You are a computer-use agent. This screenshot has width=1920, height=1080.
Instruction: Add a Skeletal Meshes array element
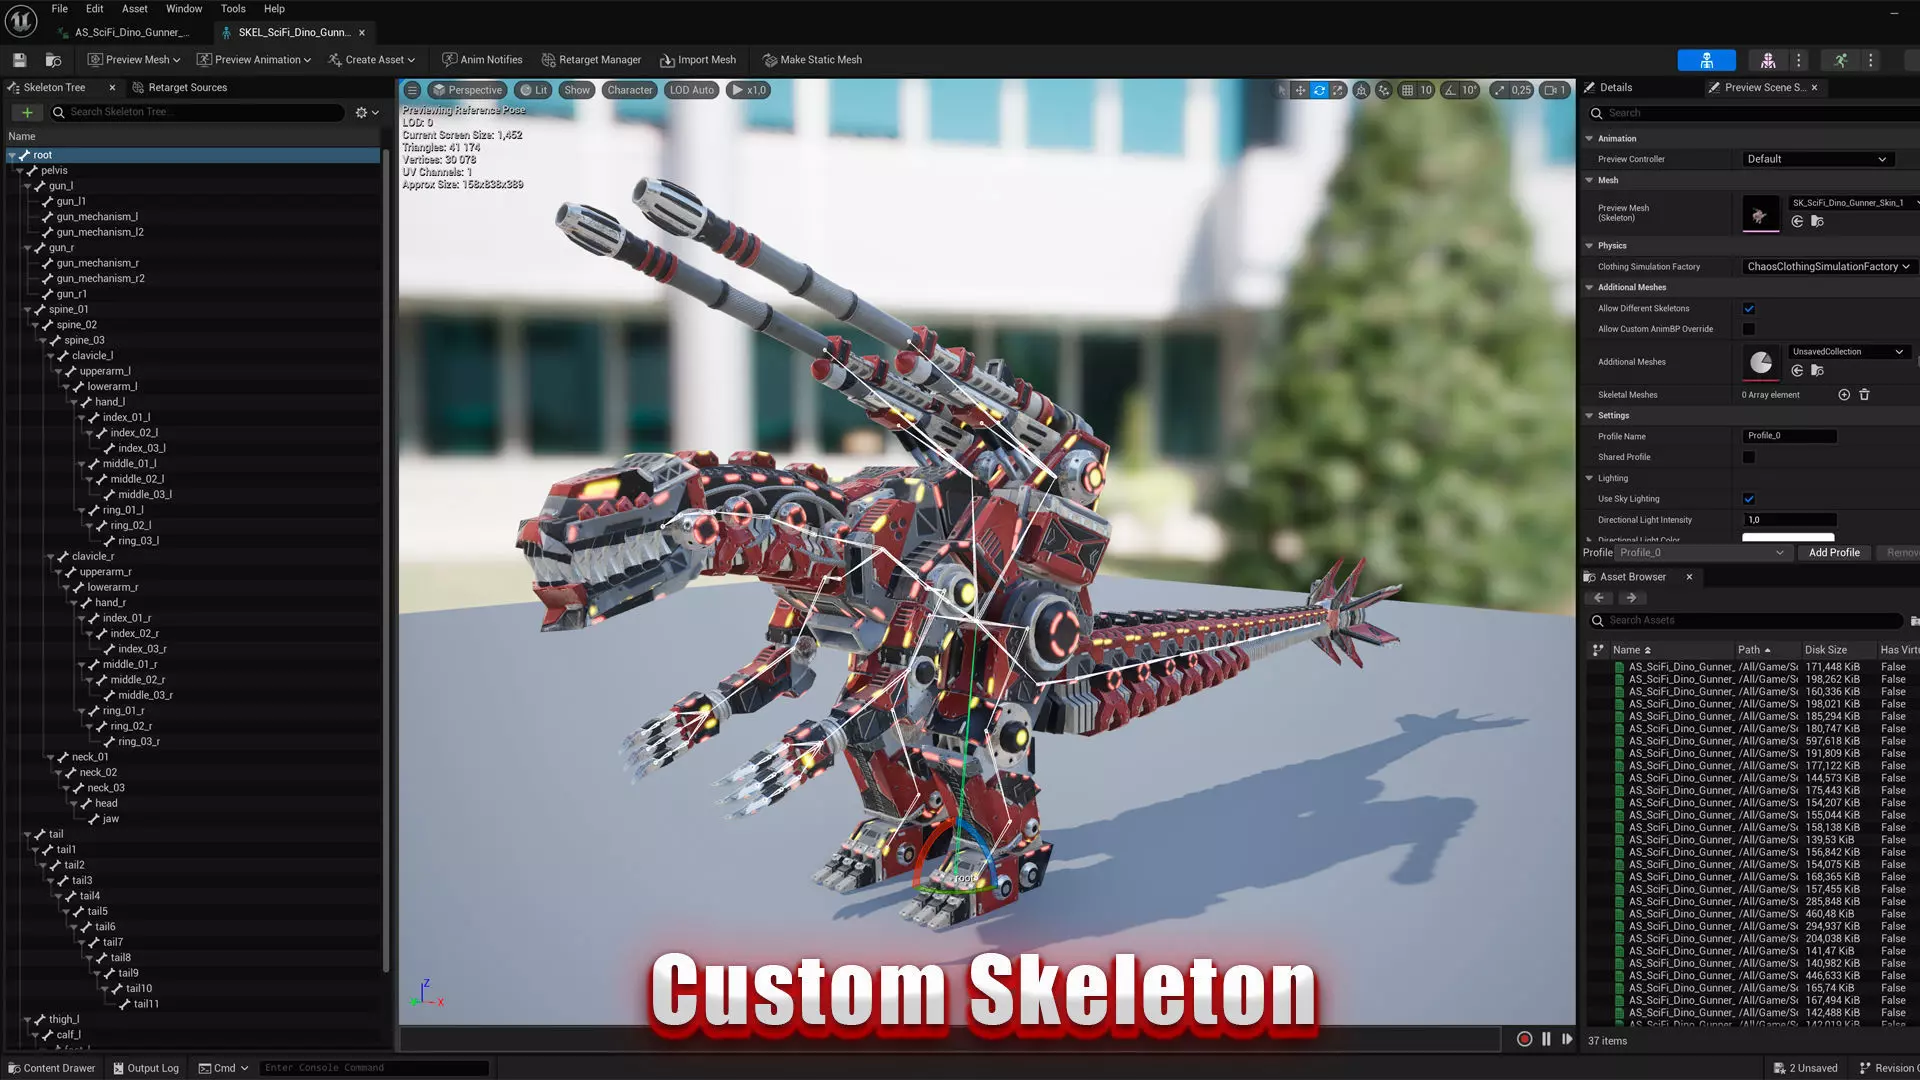1844,395
